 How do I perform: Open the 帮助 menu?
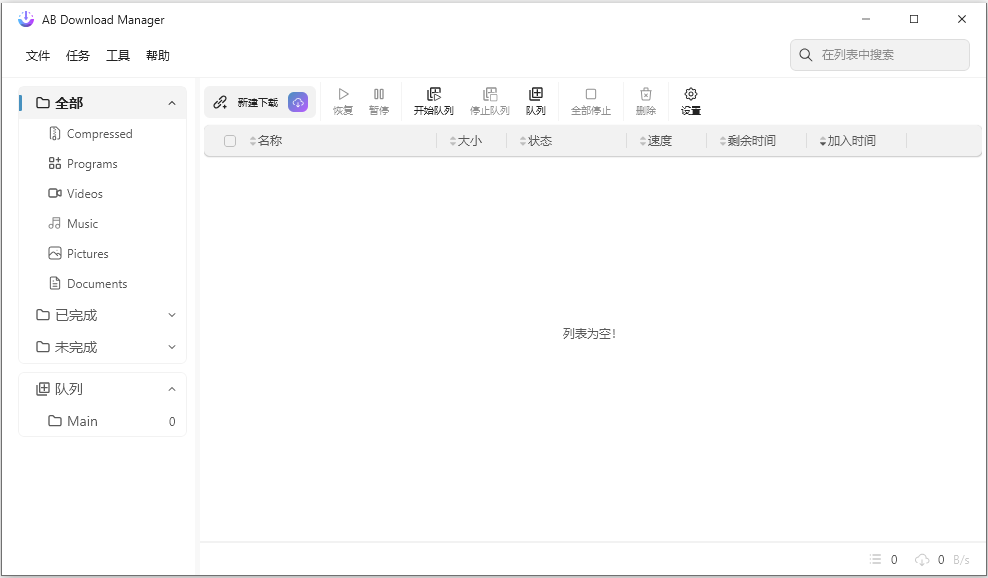coord(158,55)
